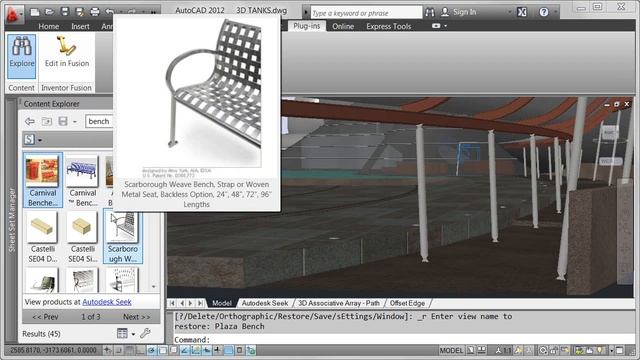Toggle Polar Tracking in status bar

point(151,350)
